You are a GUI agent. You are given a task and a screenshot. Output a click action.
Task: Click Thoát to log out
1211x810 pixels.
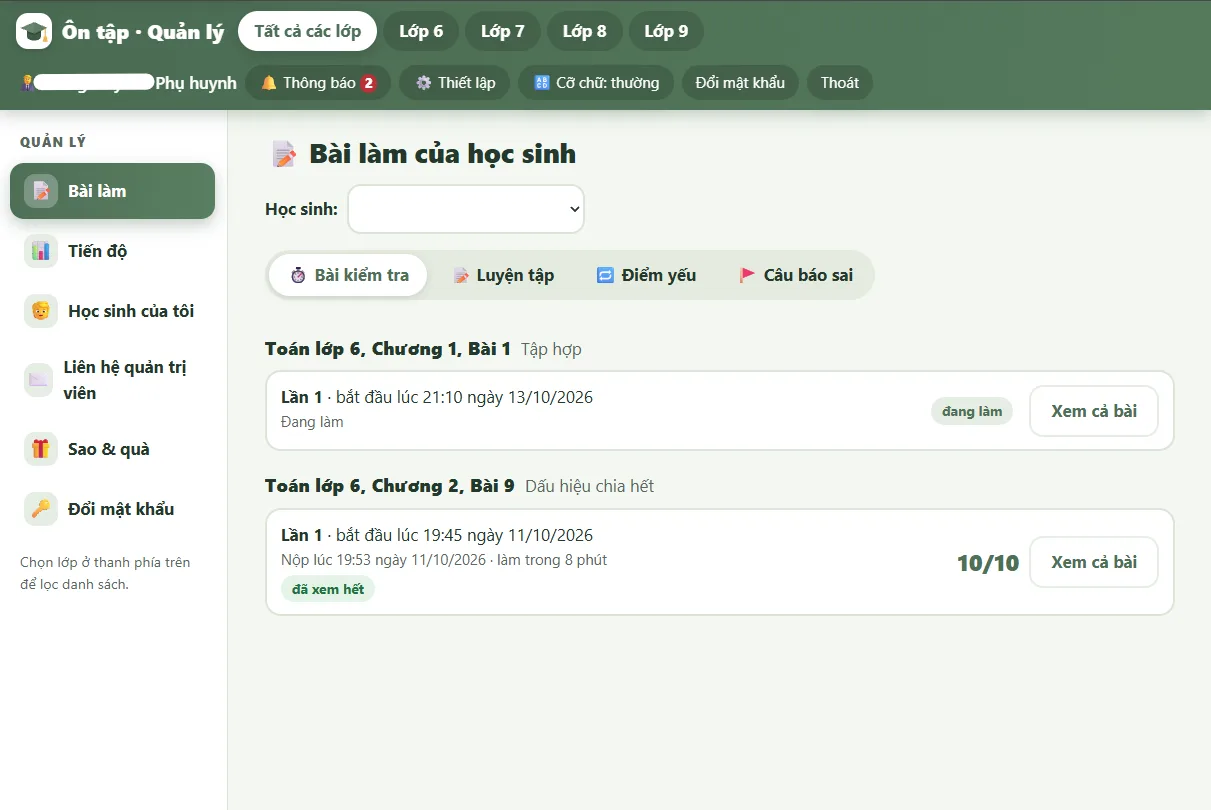click(840, 83)
